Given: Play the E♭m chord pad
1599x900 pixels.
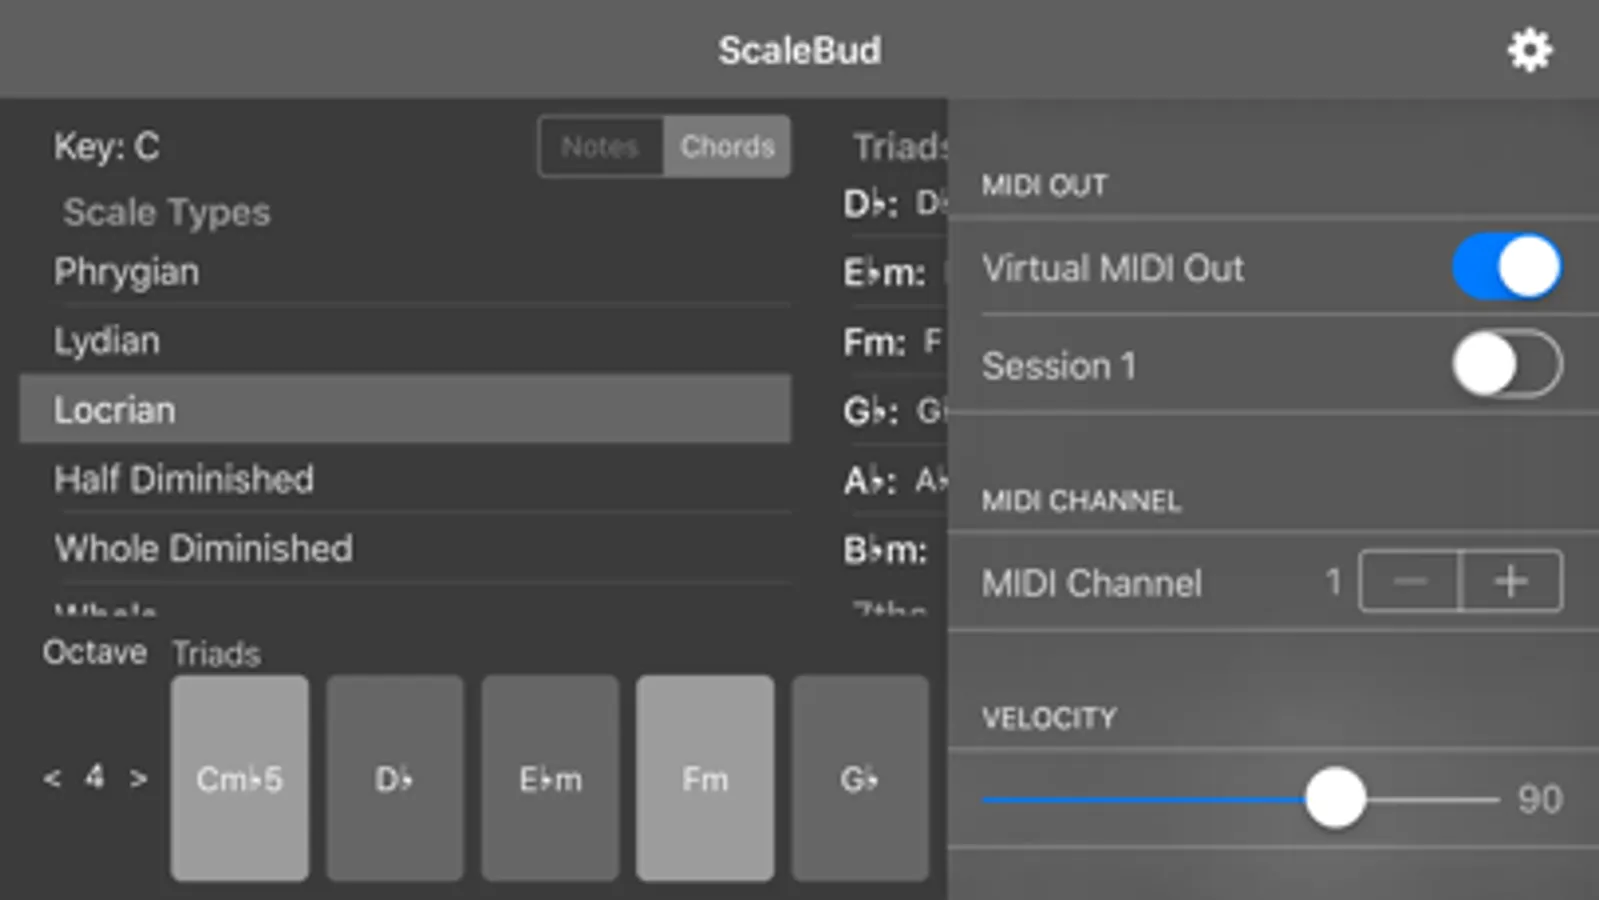Looking at the screenshot, I should tap(550, 778).
